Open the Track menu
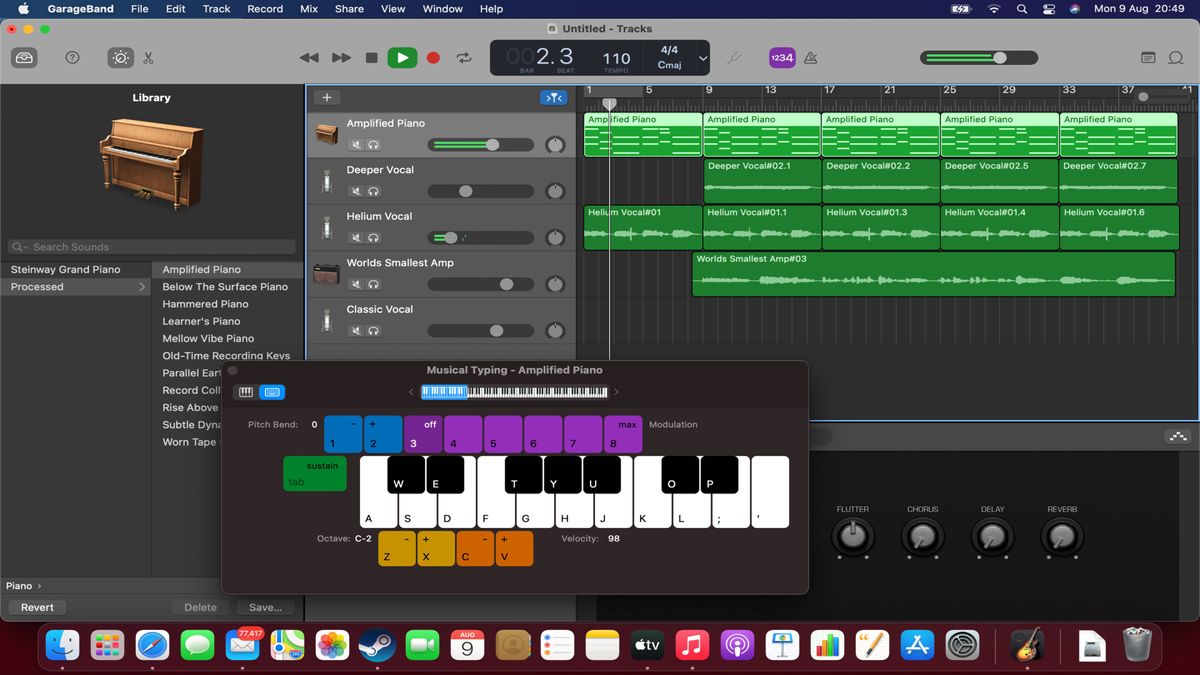 click(216, 8)
